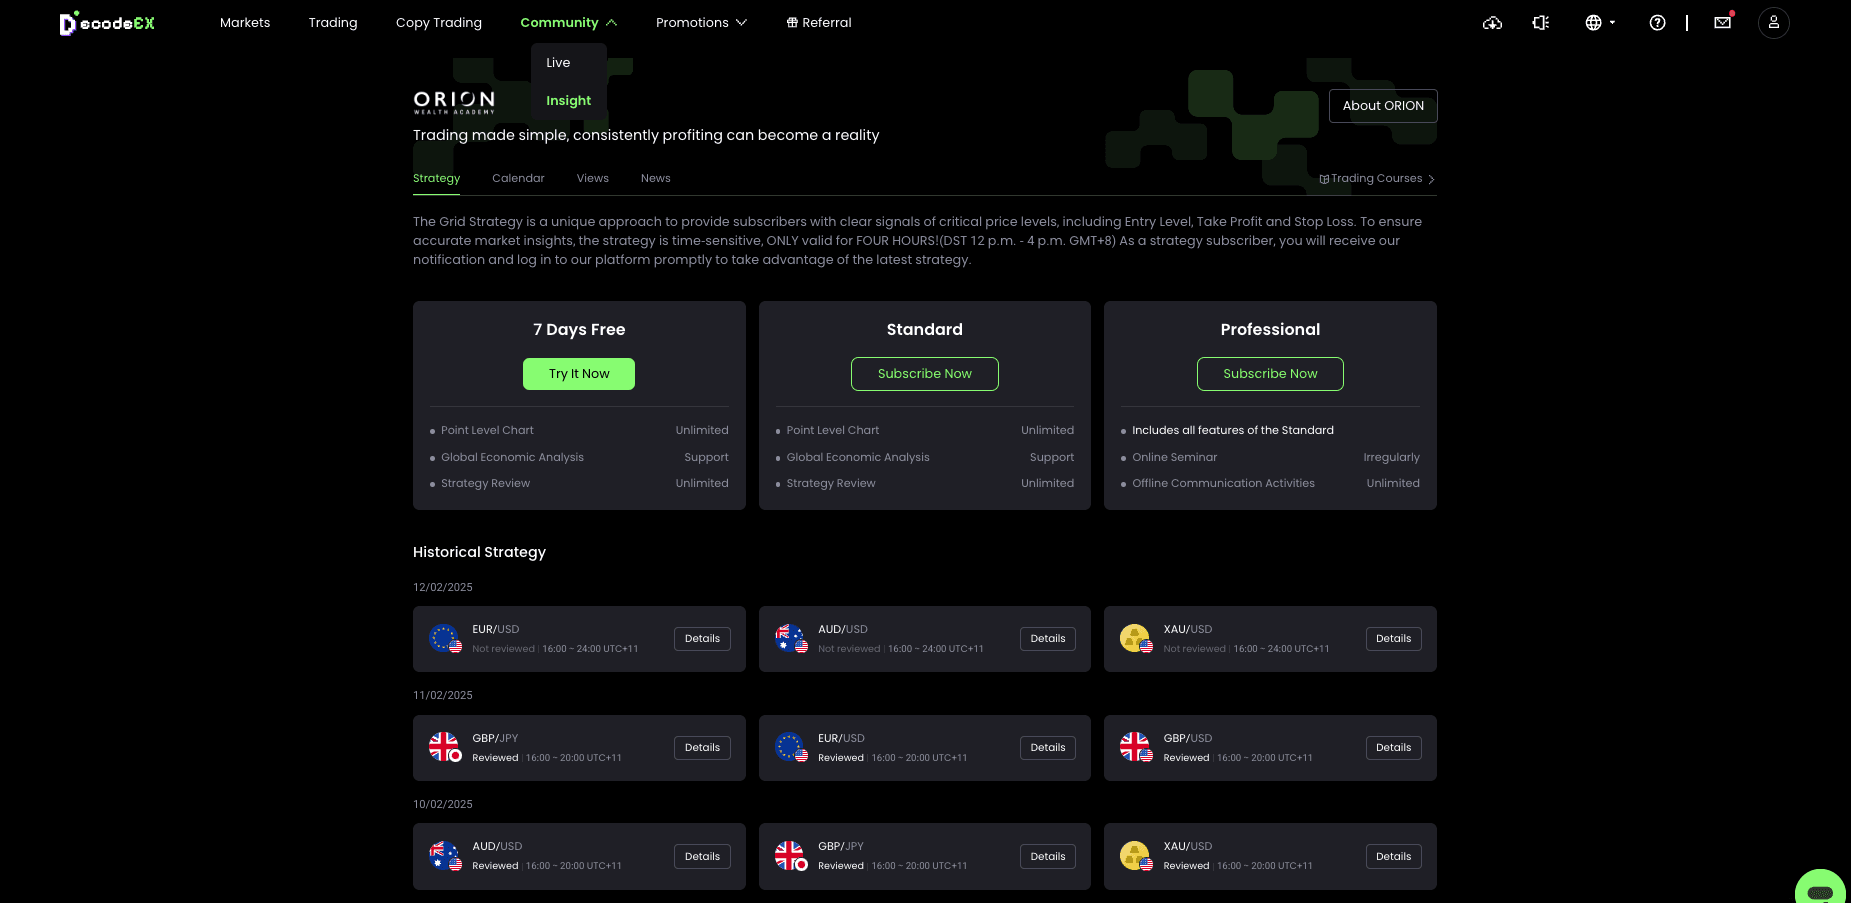Click the 7 Days Free plan title

click(579, 330)
